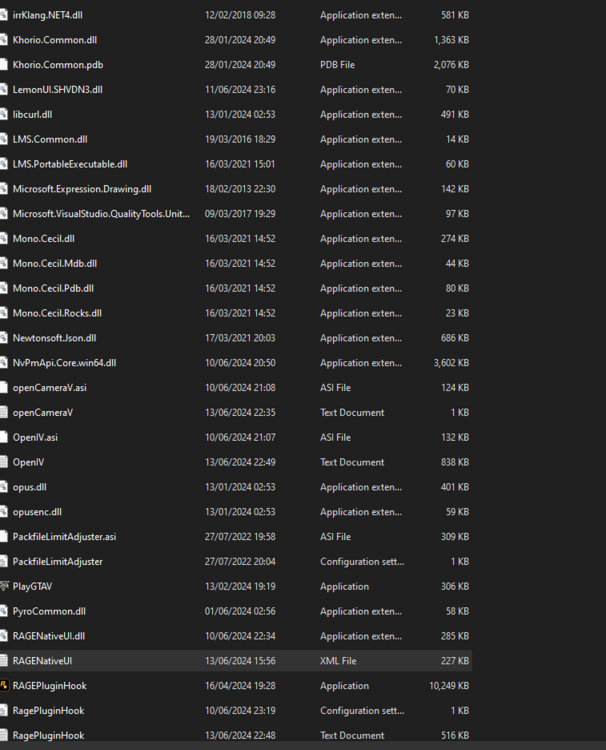Select opus.dll file

click(30, 487)
